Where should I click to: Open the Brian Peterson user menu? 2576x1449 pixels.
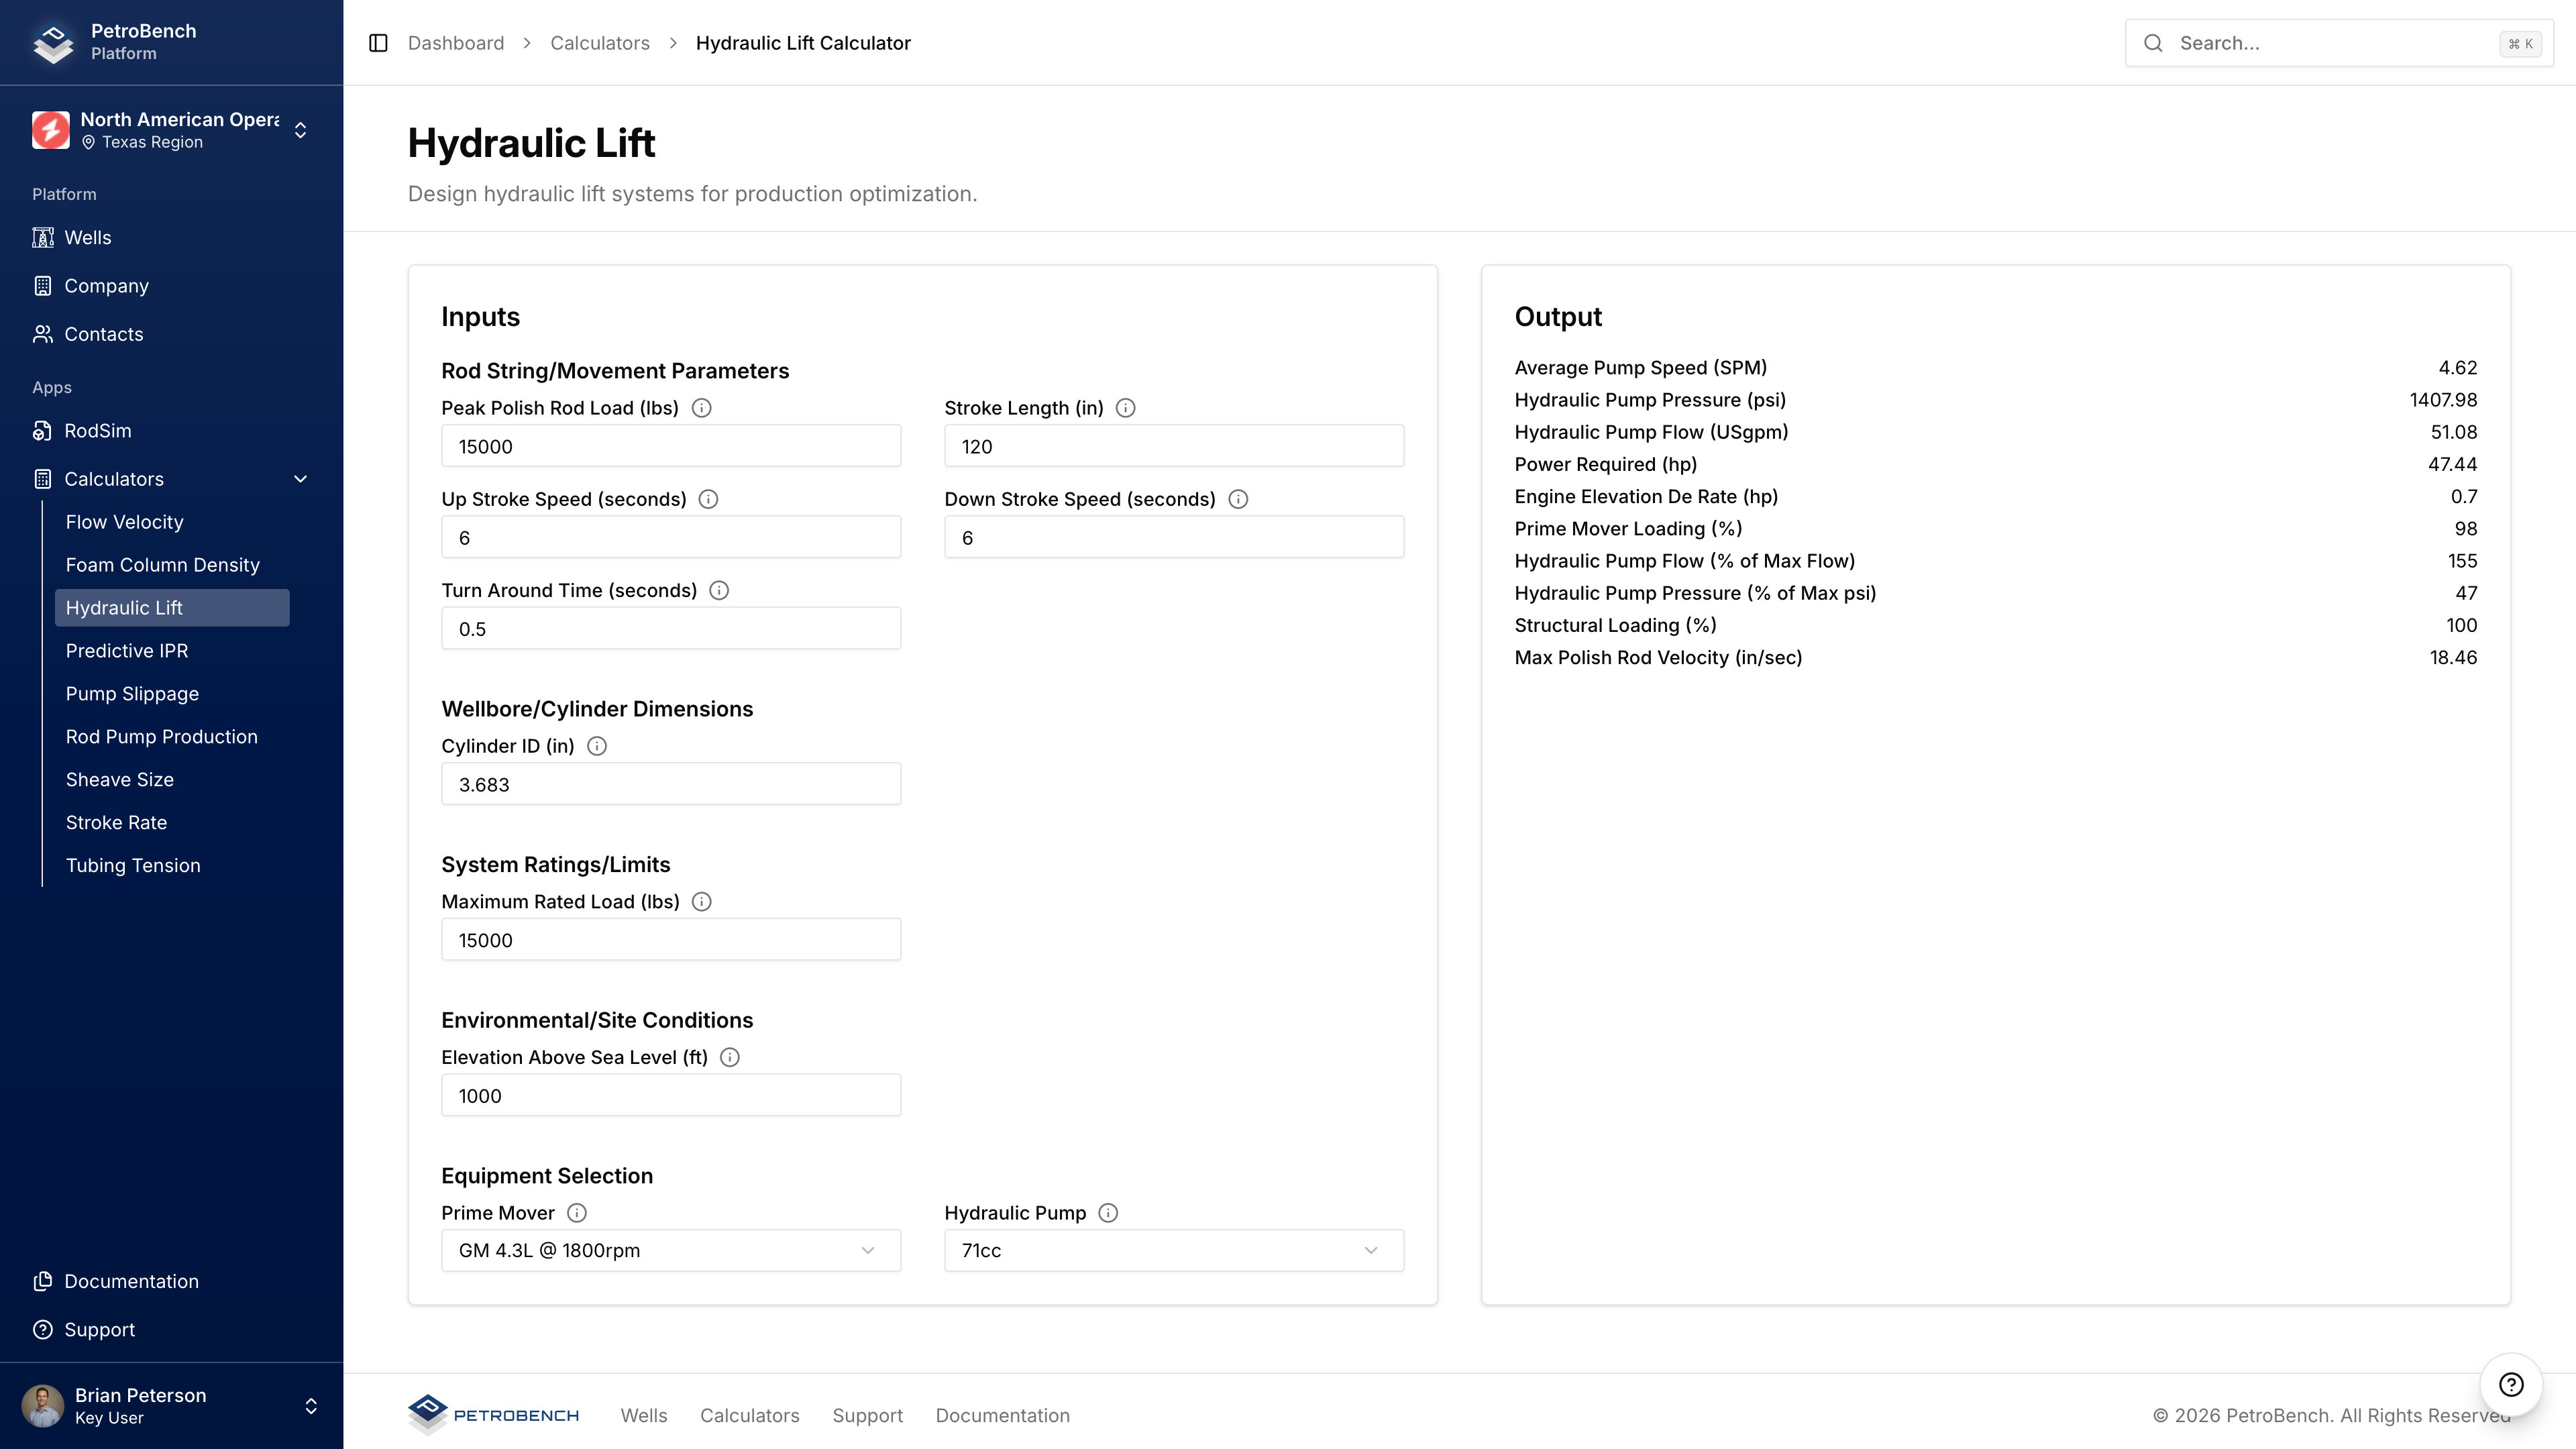(x=310, y=1406)
